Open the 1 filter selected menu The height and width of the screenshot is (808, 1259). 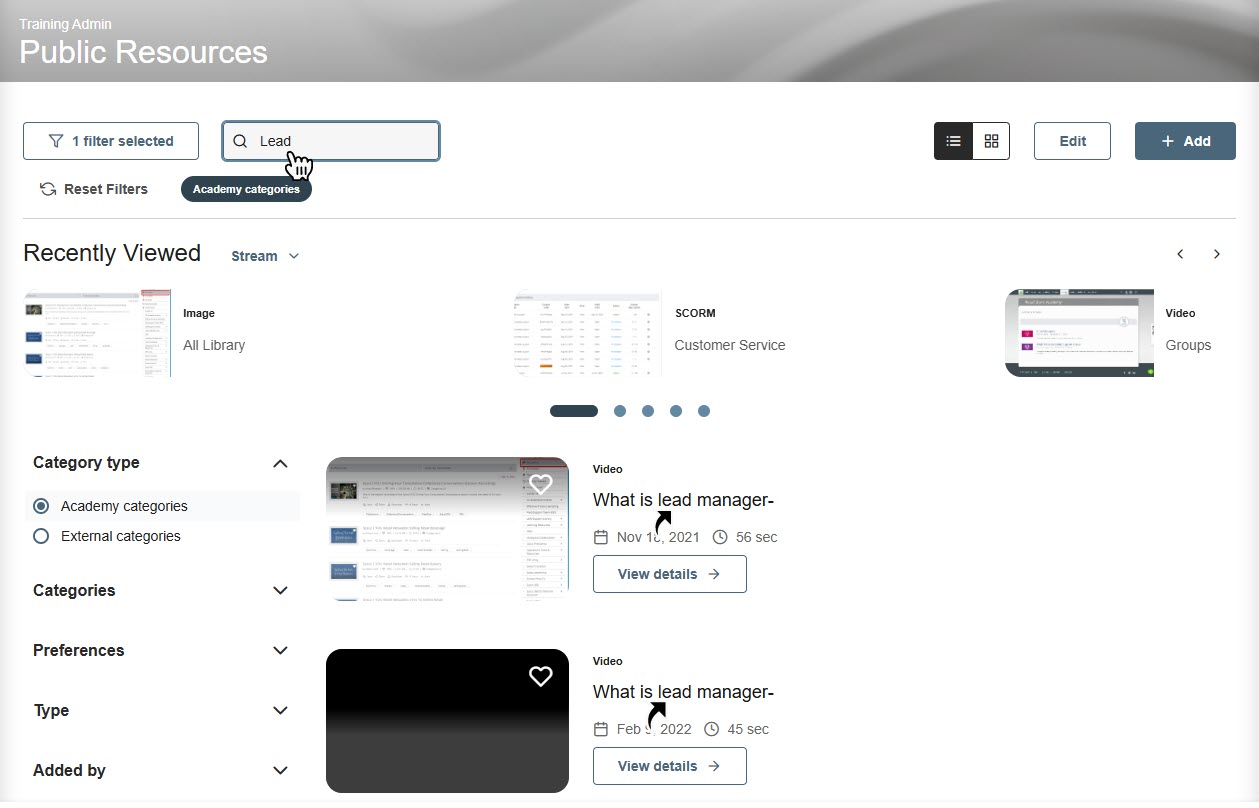click(x=111, y=141)
